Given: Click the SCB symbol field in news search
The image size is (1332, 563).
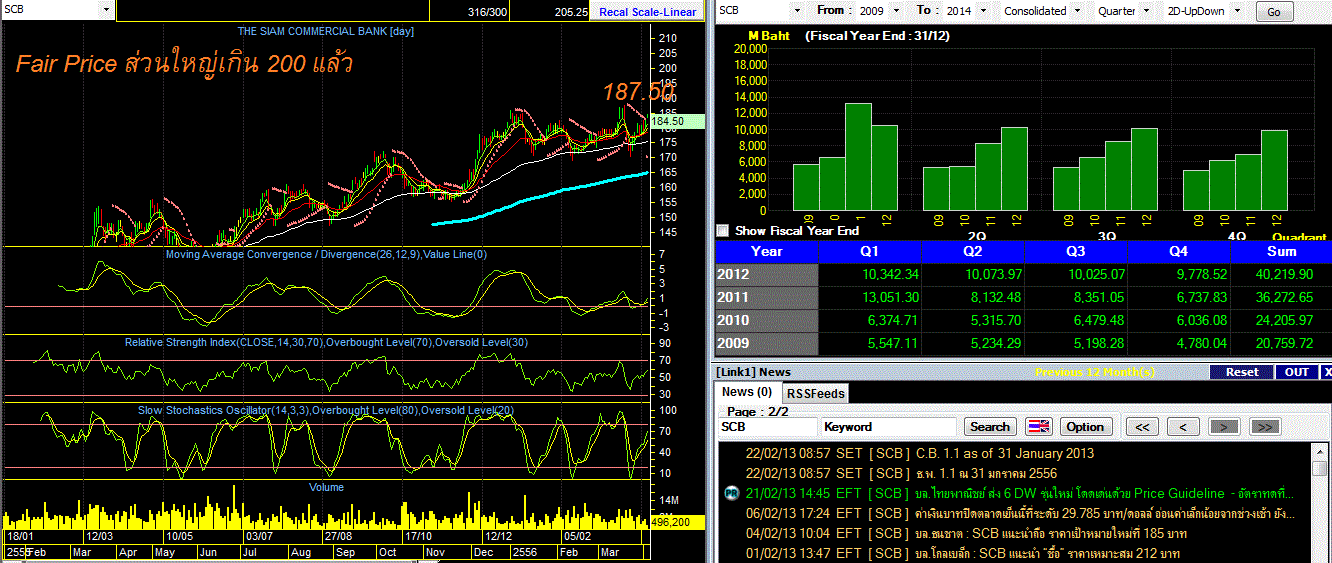Looking at the screenshot, I should [766, 427].
